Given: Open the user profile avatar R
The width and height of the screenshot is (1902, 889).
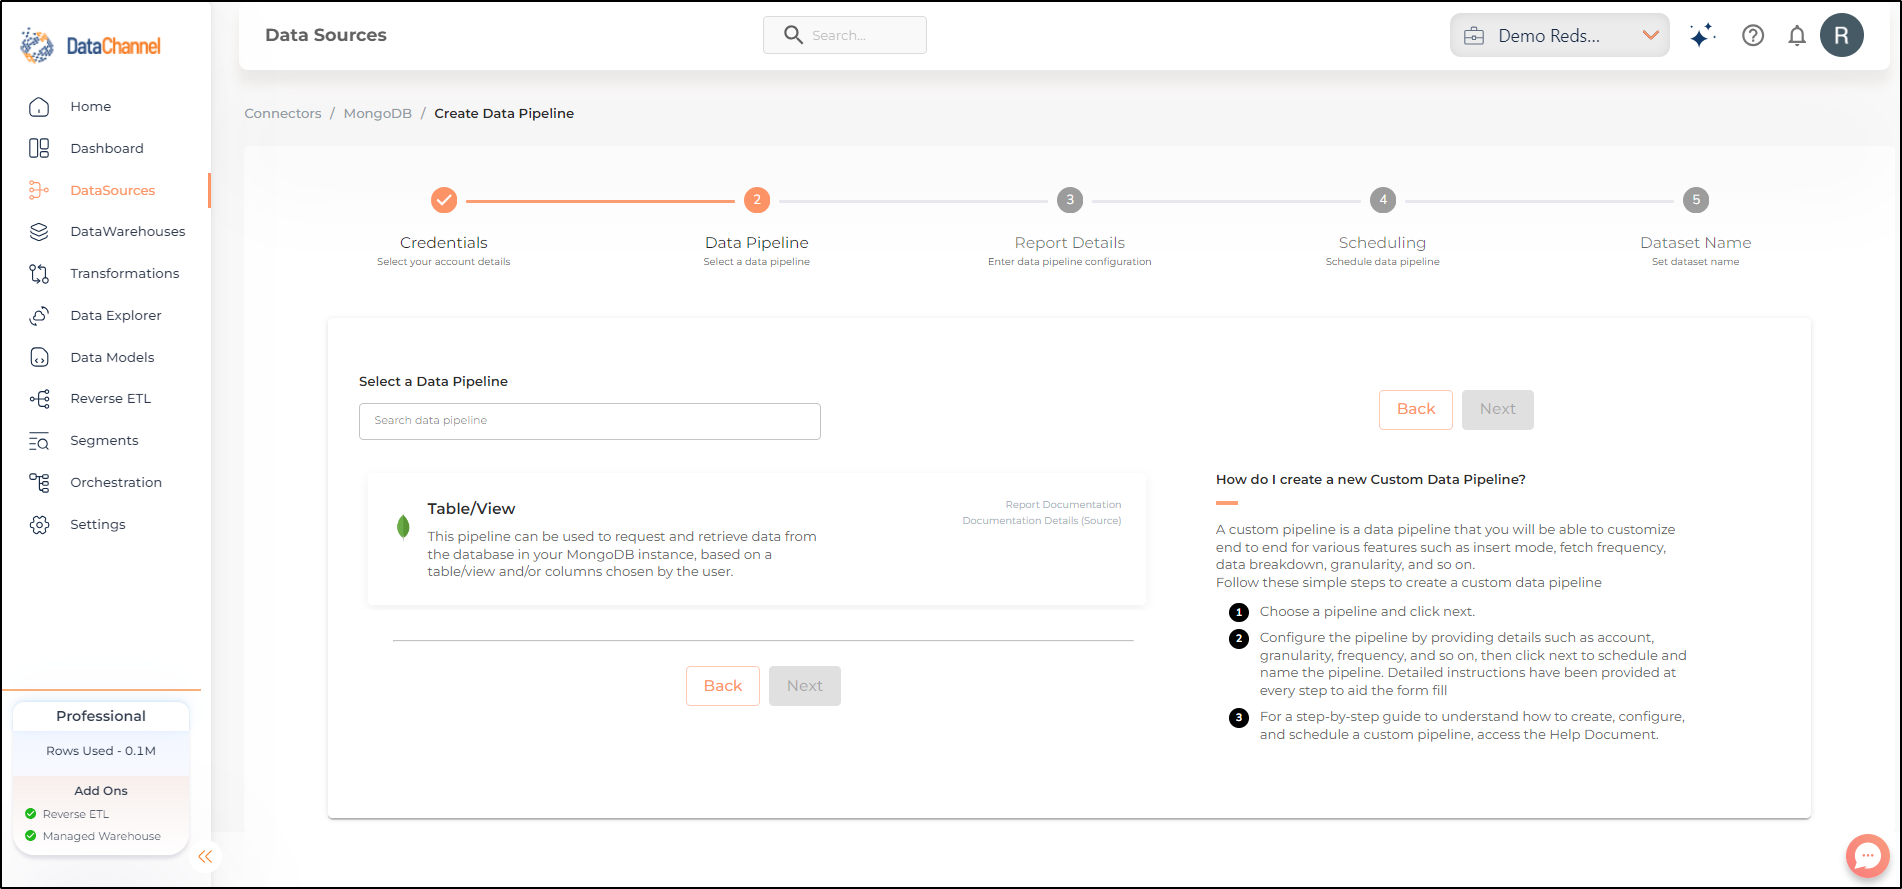Looking at the screenshot, I should [x=1842, y=36].
